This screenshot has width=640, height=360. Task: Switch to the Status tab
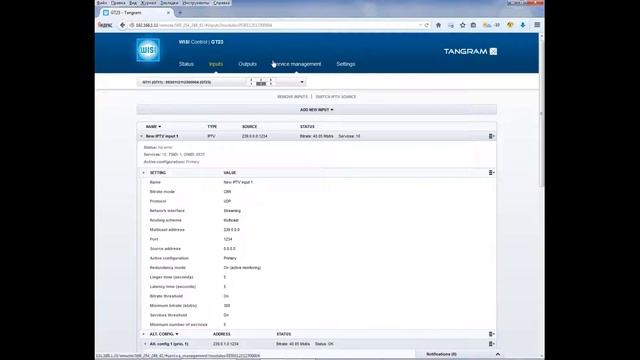pyautogui.click(x=186, y=64)
